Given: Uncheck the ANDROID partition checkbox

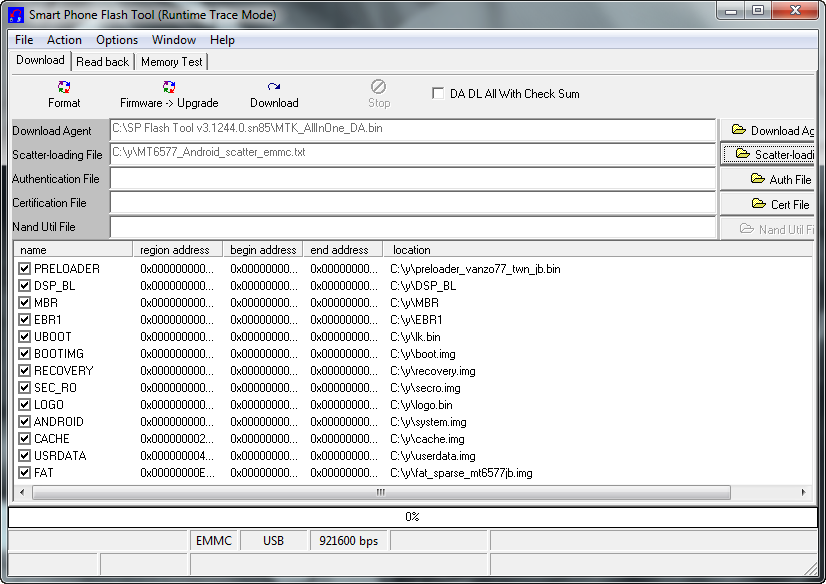Looking at the screenshot, I should [24, 421].
